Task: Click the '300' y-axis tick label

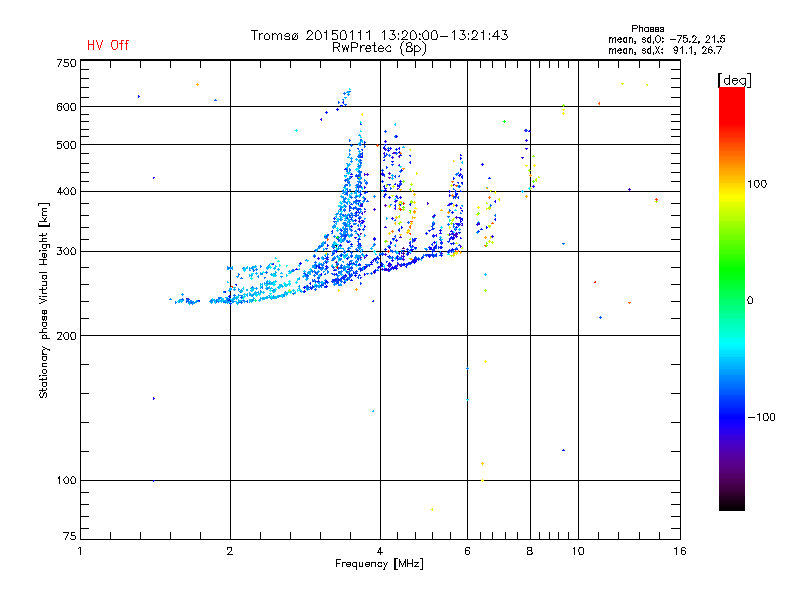Action: 66,252
